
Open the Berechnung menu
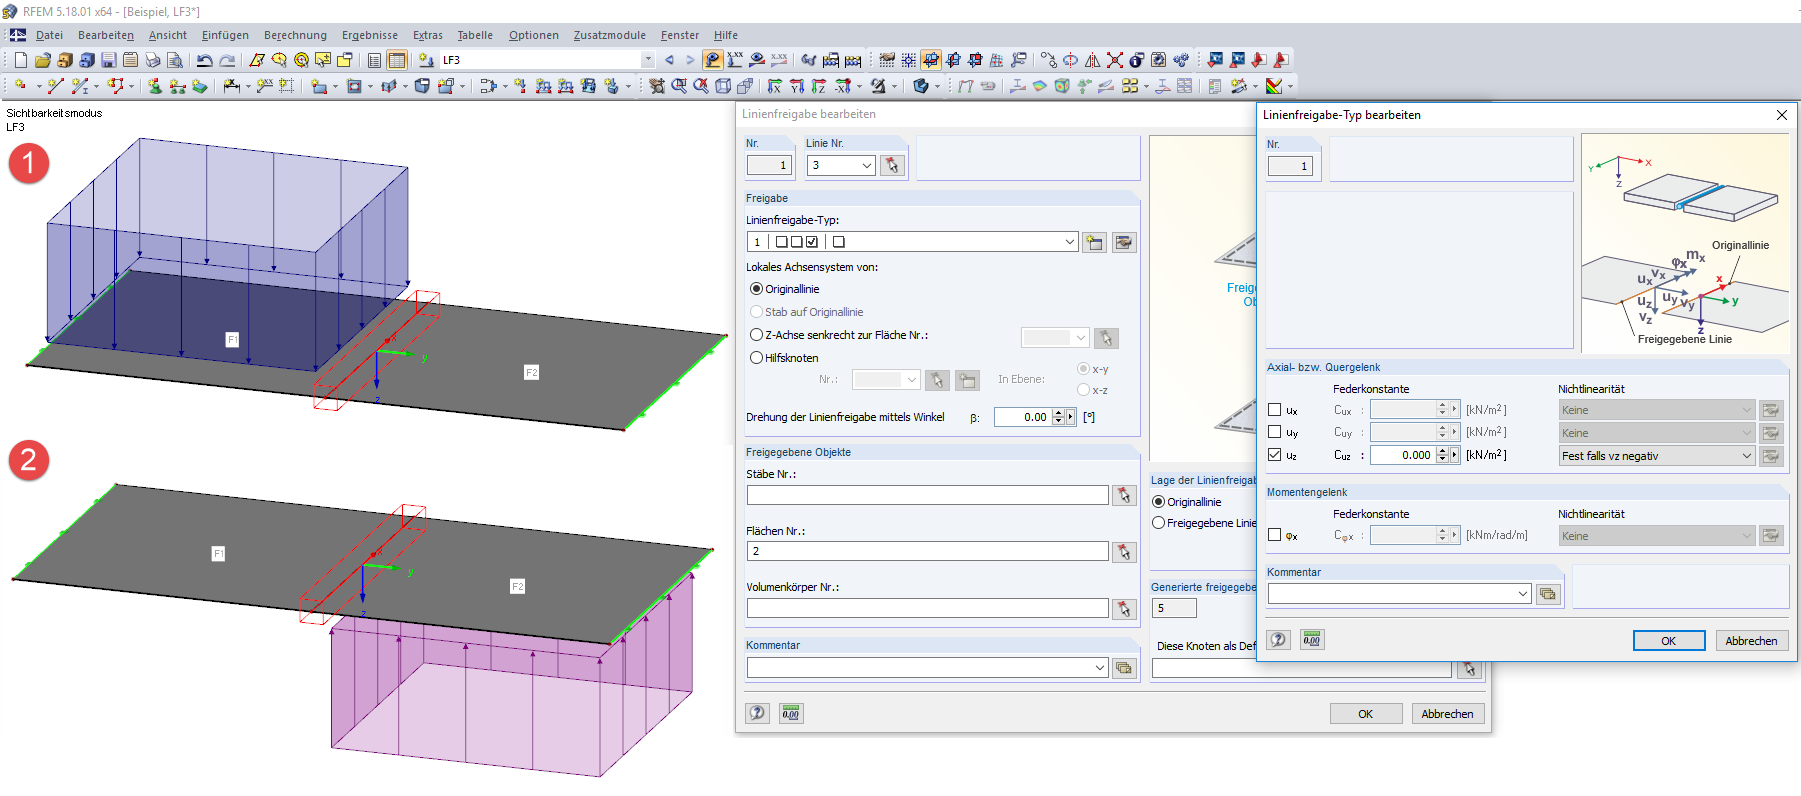pyautogui.click(x=295, y=35)
